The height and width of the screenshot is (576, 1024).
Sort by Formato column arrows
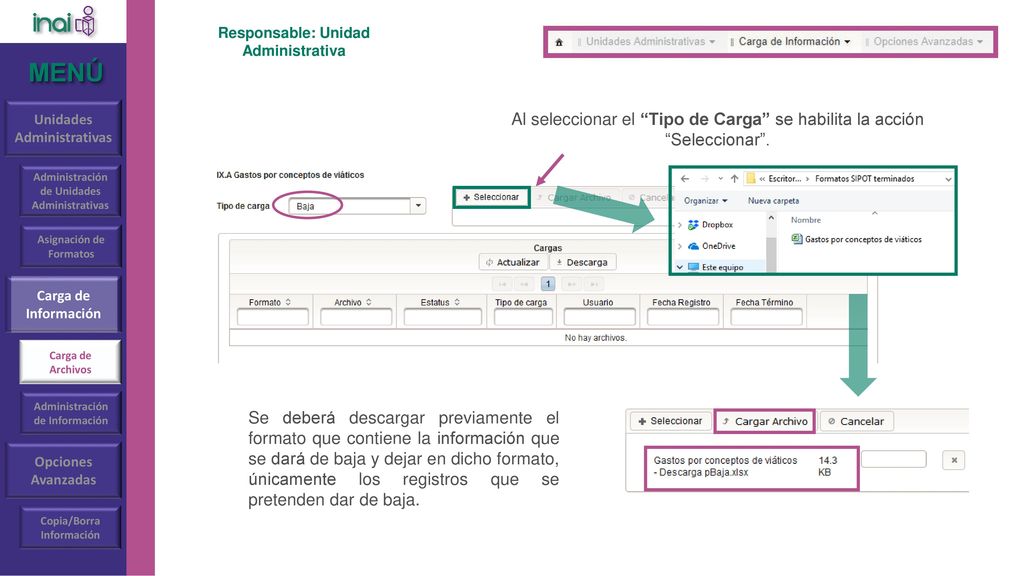(288, 302)
